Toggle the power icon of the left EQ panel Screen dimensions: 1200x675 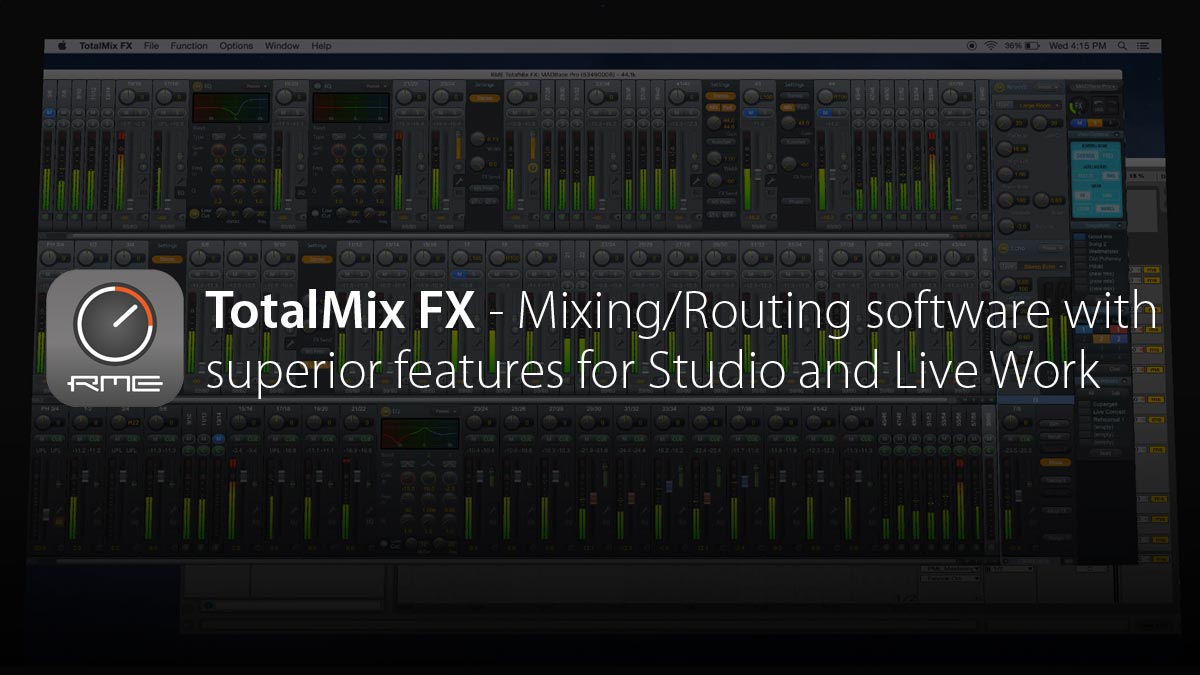196,87
